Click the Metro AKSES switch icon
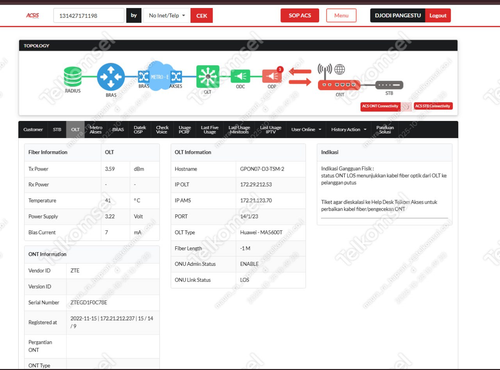This screenshot has height=370, width=500. click(176, 77)
